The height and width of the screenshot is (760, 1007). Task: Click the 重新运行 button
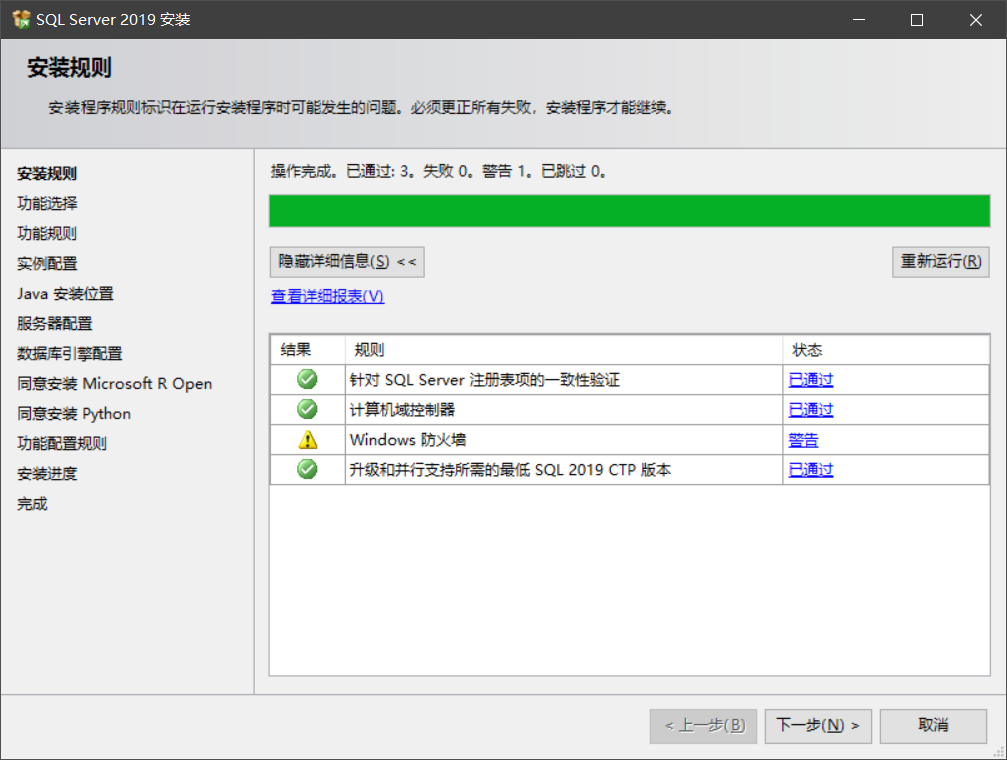tap(940, 261)
